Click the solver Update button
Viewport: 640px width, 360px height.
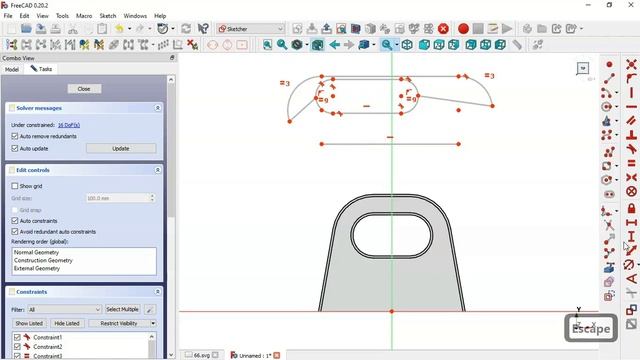point(121,149)
